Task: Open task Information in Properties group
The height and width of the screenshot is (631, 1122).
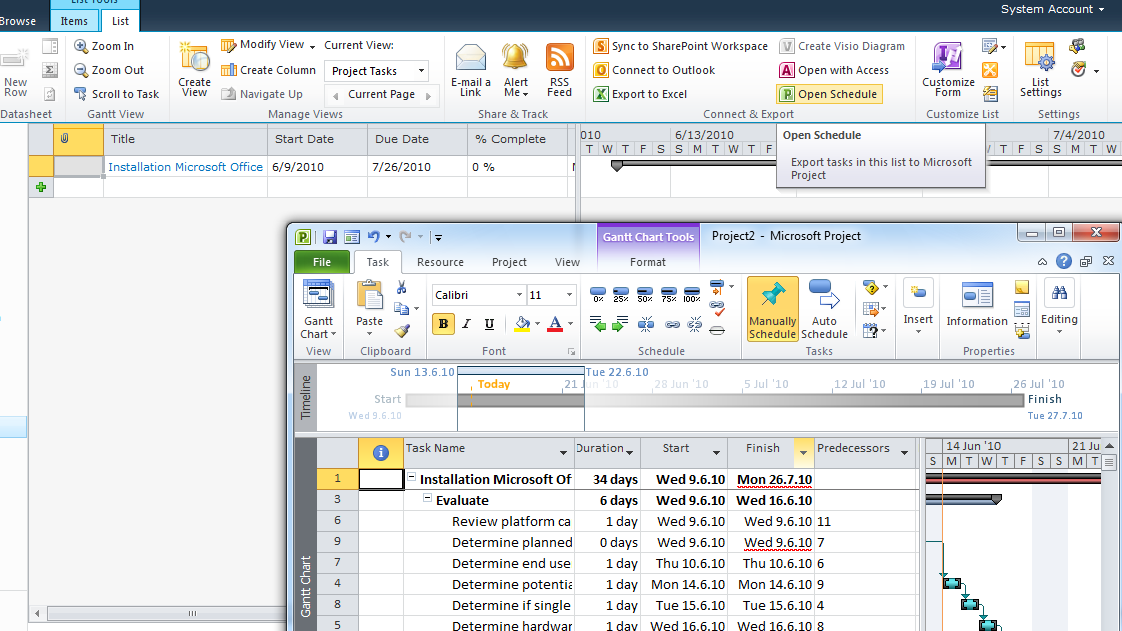Action: (x=977, y=305)
